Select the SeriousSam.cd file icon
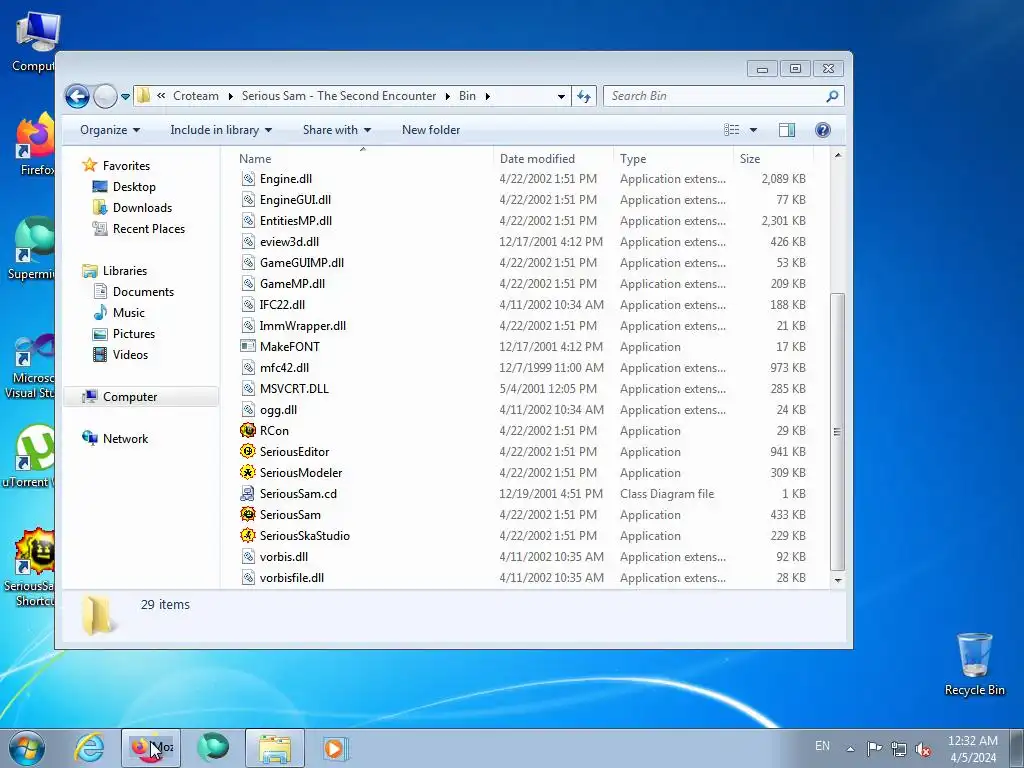Screen dimensions: 1024x768 pos(248,494)
